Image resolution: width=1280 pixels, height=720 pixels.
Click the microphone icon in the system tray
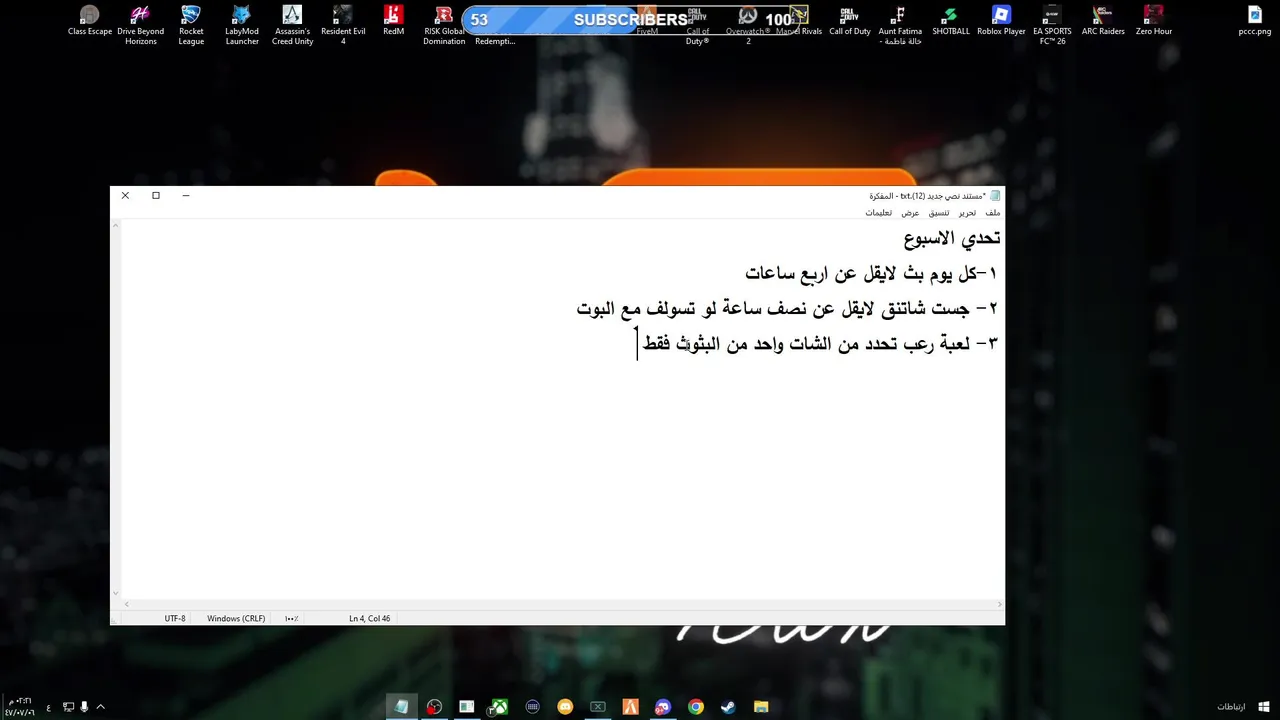(84, 707)
